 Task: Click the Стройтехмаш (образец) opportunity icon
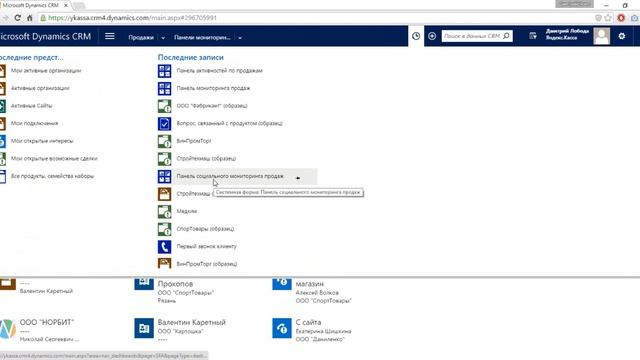pos(164,158)
